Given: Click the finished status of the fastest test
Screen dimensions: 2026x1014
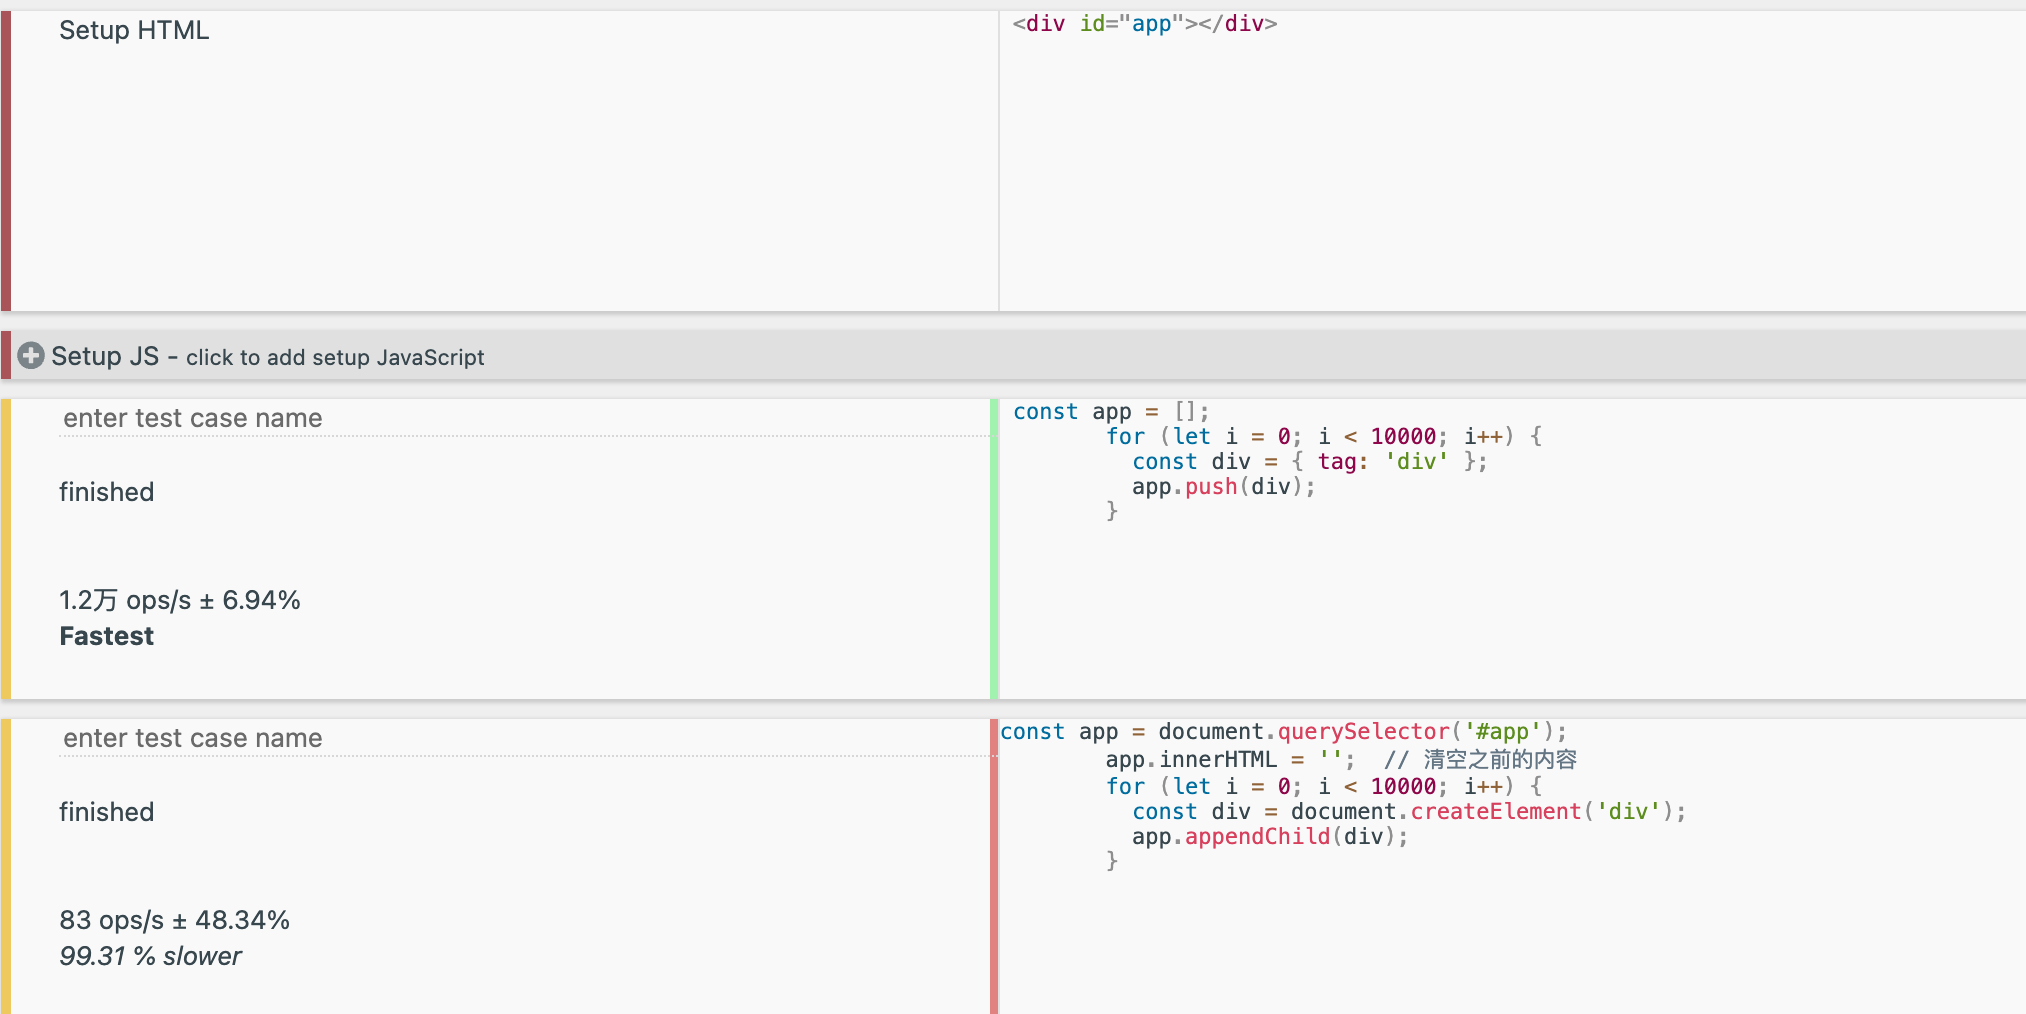Looking at the screenshot, I should pos(107,492).
